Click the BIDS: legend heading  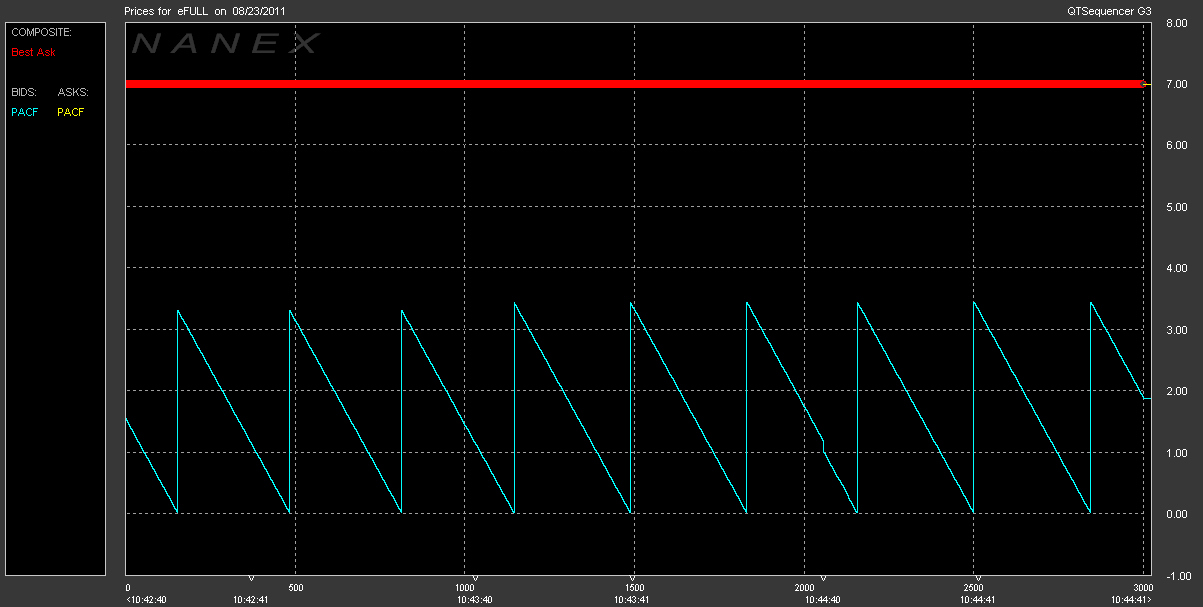[23, 92]
